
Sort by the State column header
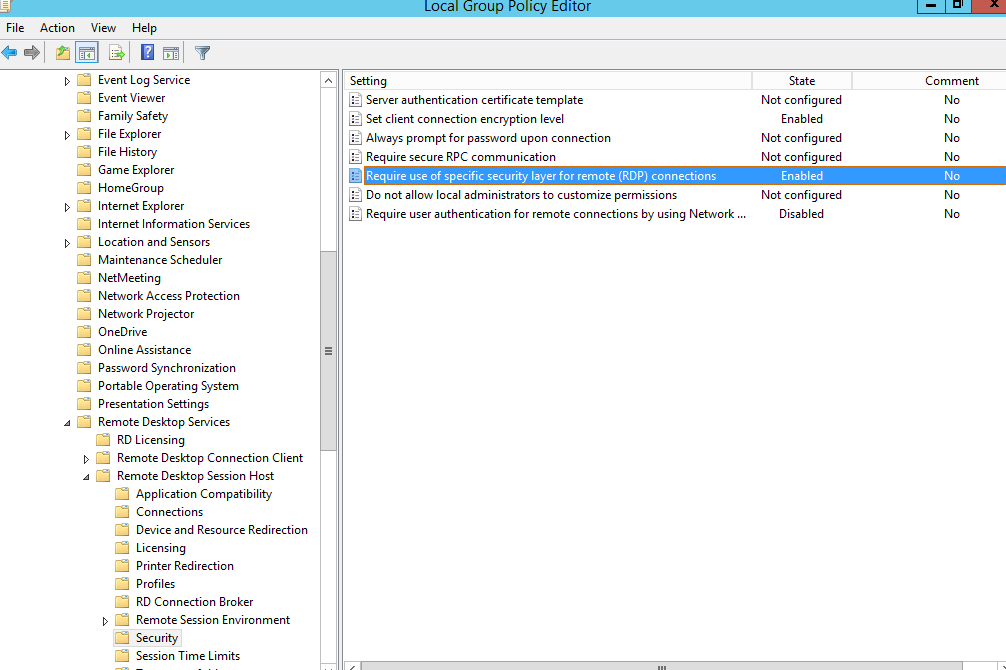pos(801,81)
